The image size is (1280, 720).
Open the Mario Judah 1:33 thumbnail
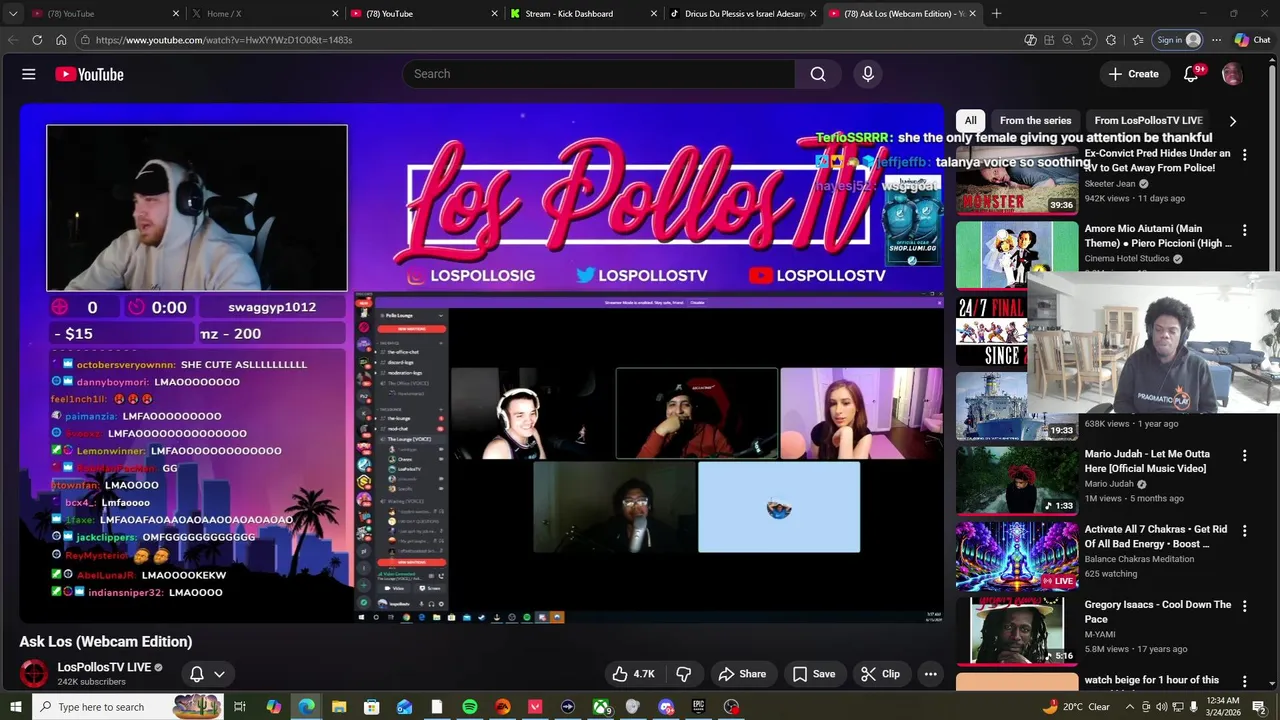point(1017,480)
